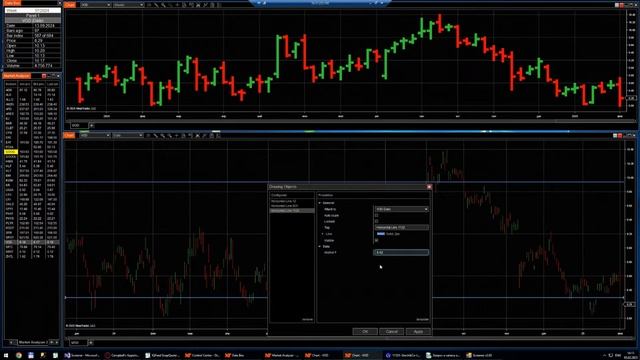
Task: Collapse the General properties section
Action: tap(320, 203)
